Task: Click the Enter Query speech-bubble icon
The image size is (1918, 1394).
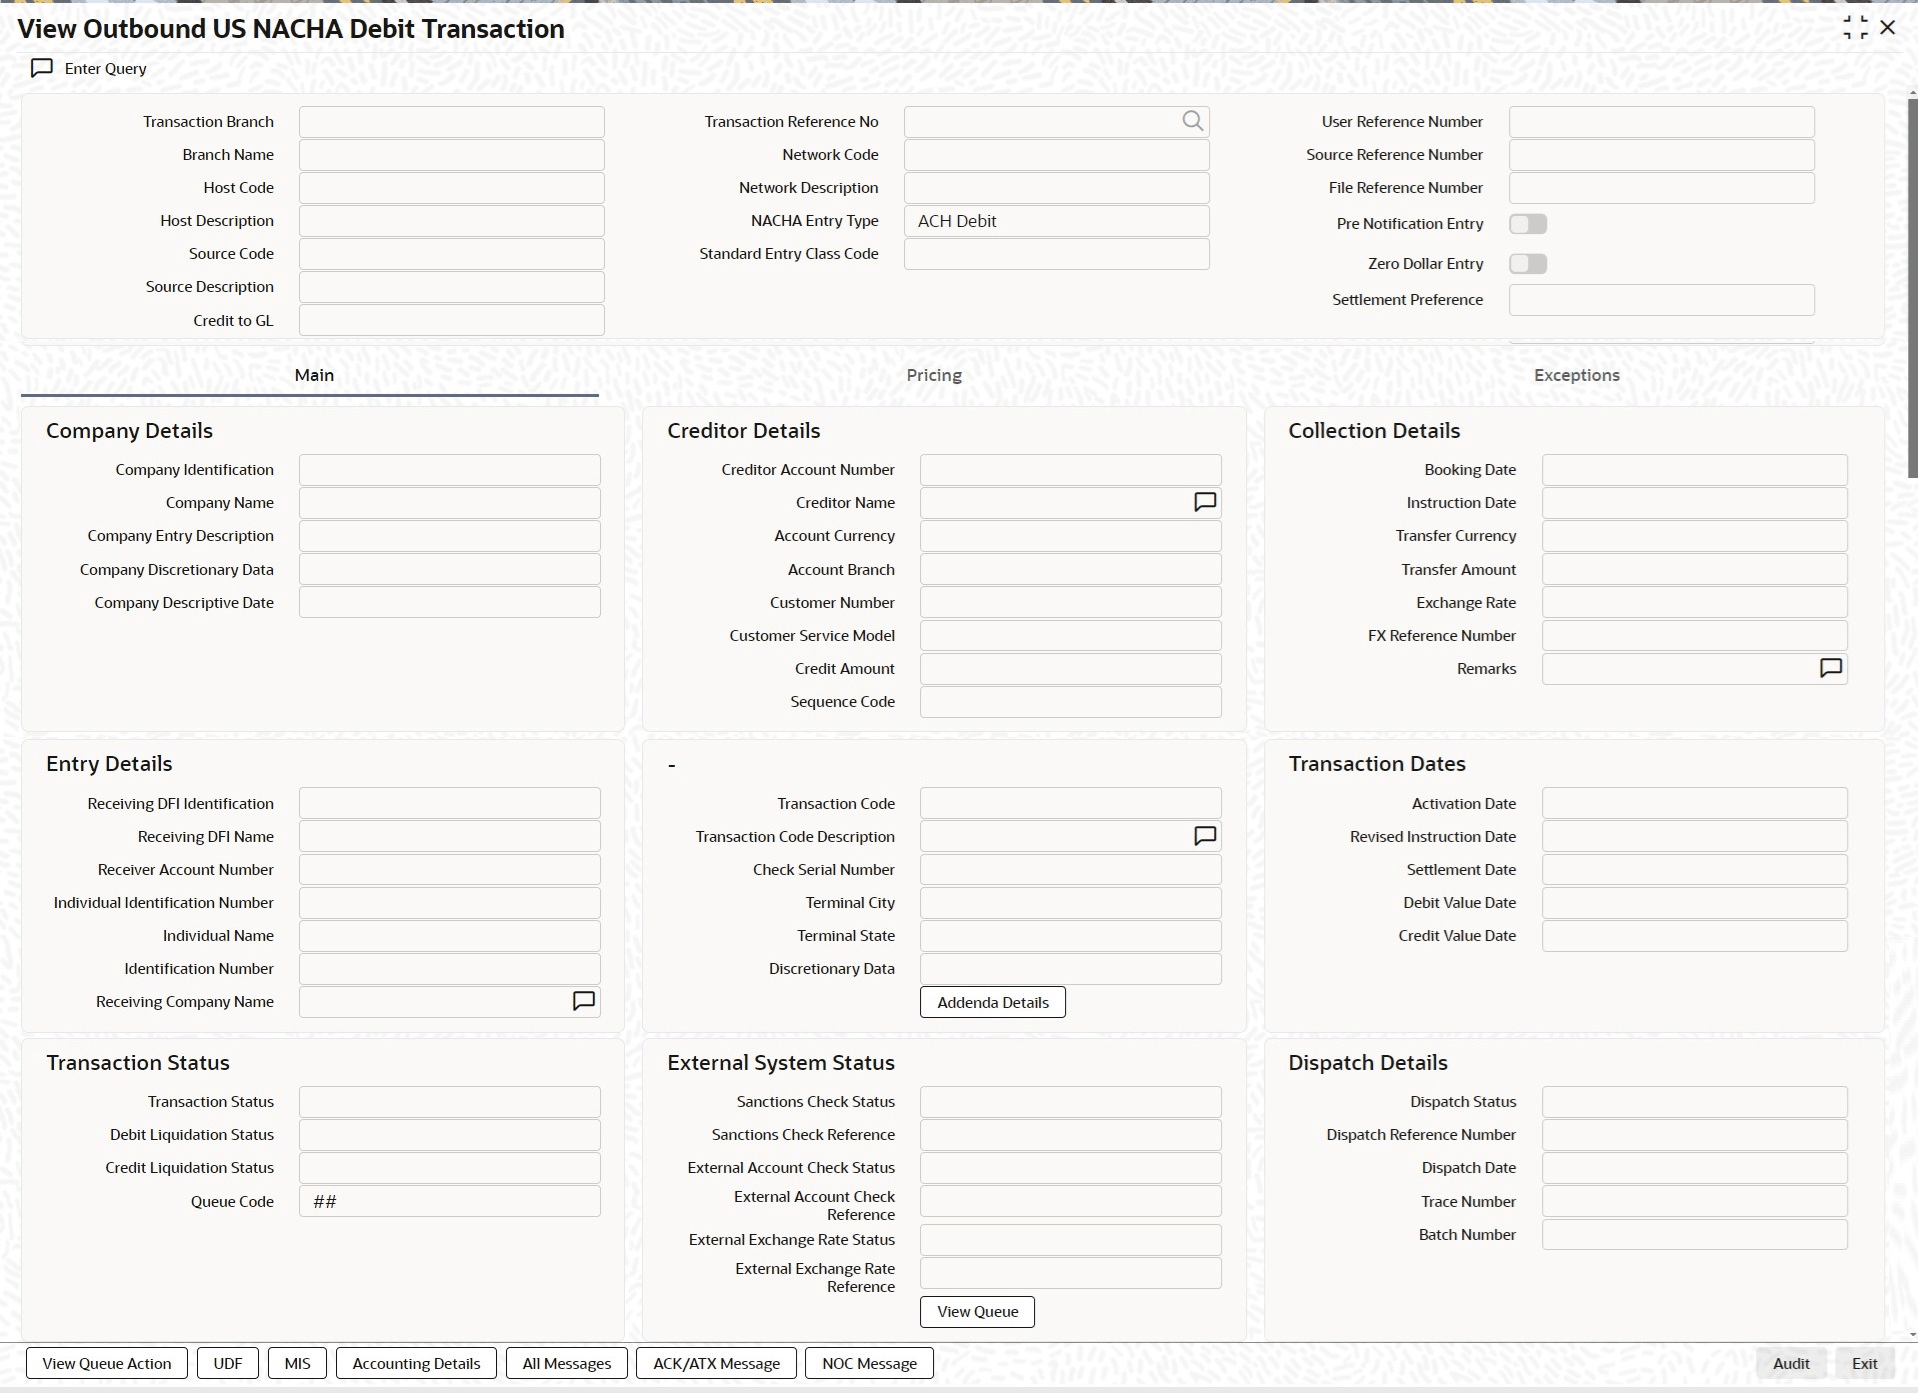Action: (x=42, y=68)
